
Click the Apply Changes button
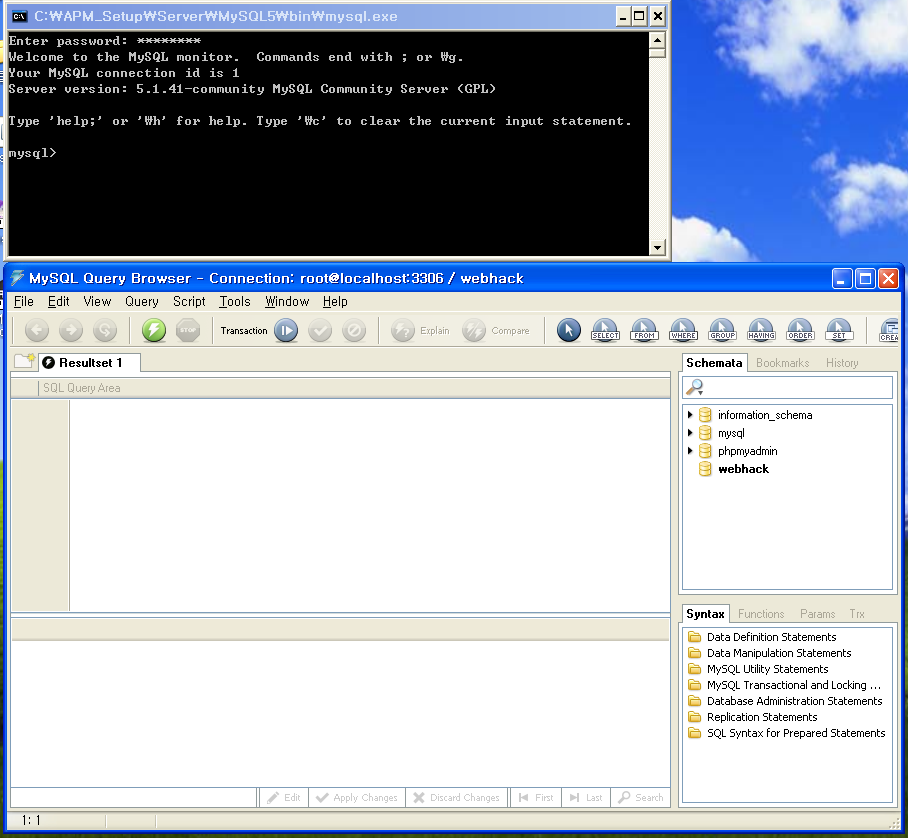(357, 797)
